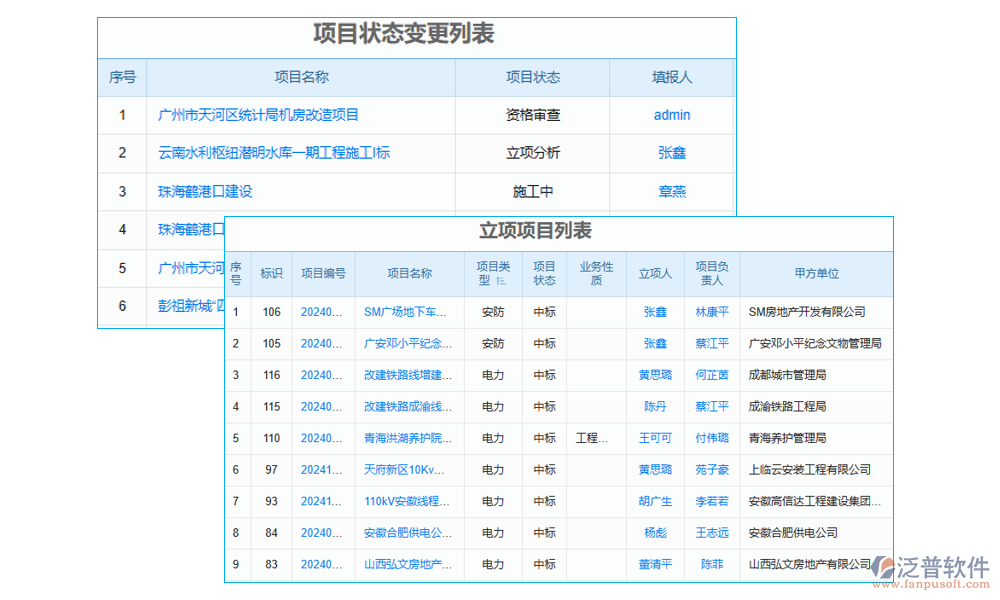Click 珠海鹤港口建设 link in row 3

[x=205, y=191]
